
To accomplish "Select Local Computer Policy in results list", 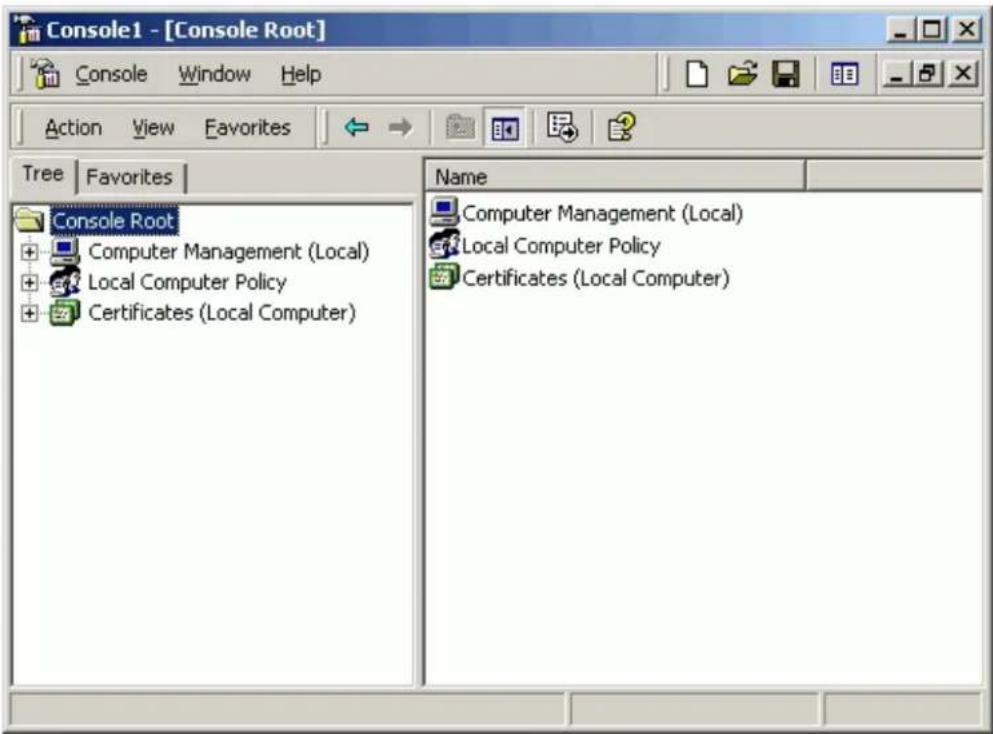I will 561,246.
